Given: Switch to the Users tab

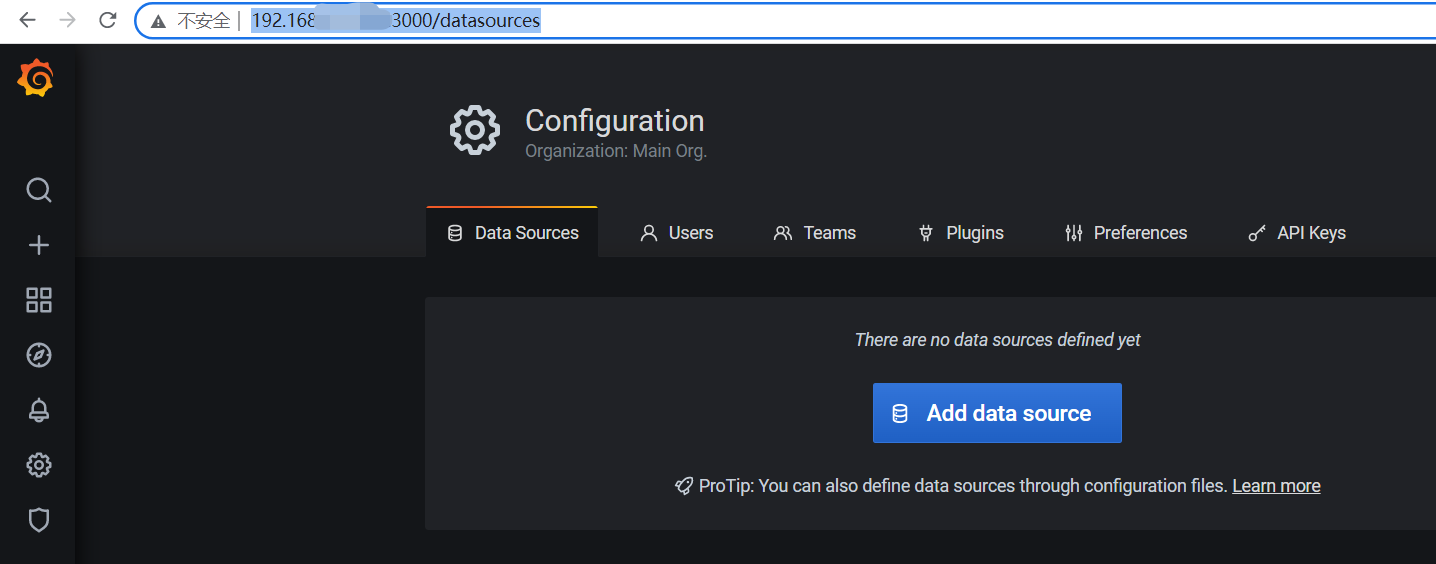Looking at the screenshot, I should coord(677,233).
